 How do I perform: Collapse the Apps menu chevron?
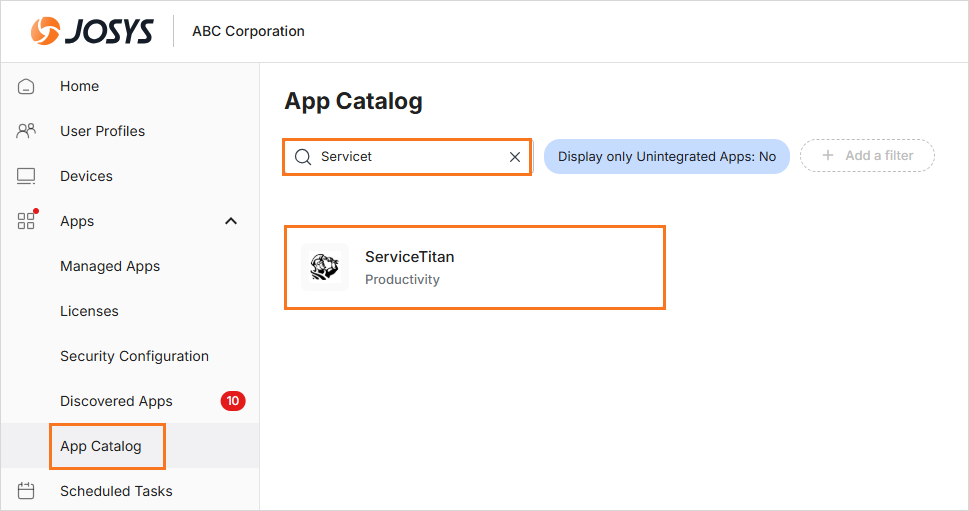tap(231, 221)
